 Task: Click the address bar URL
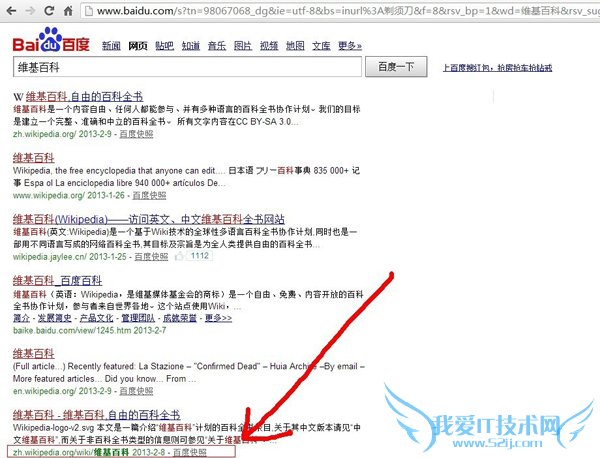(x=347, y=11)
